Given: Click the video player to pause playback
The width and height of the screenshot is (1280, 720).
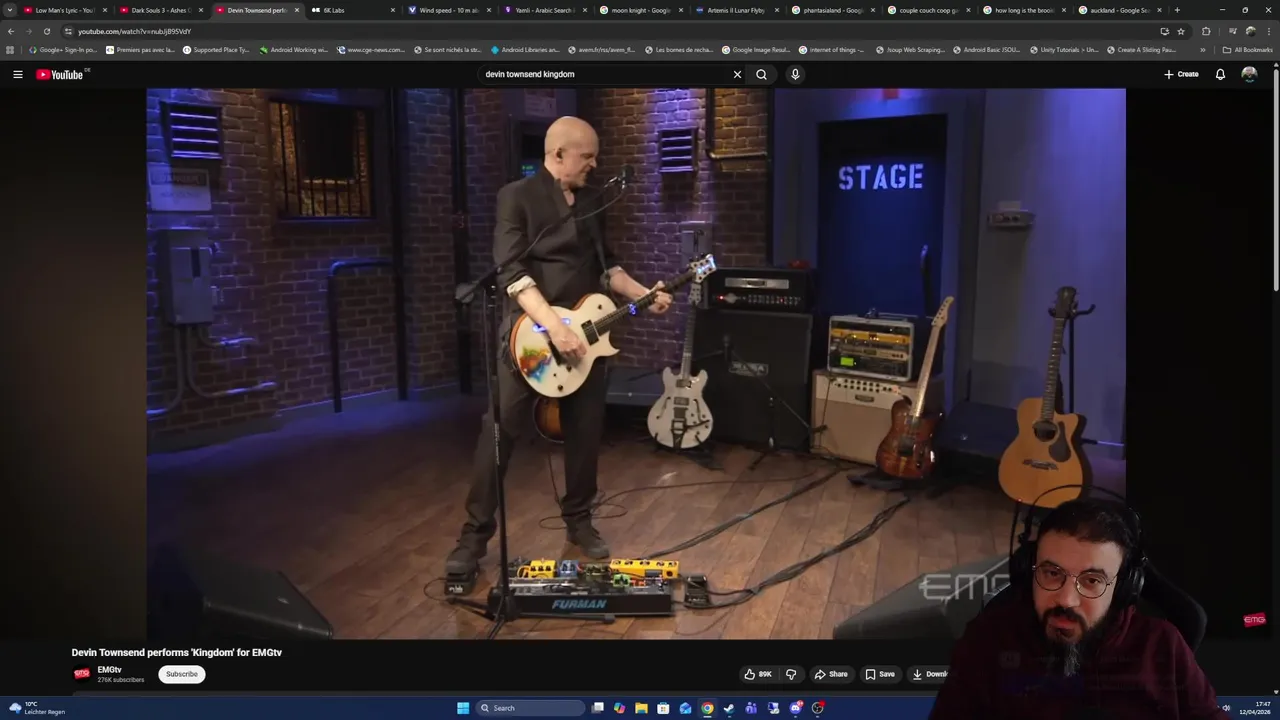Looking at the screenshot, I should tap(636, 363).
